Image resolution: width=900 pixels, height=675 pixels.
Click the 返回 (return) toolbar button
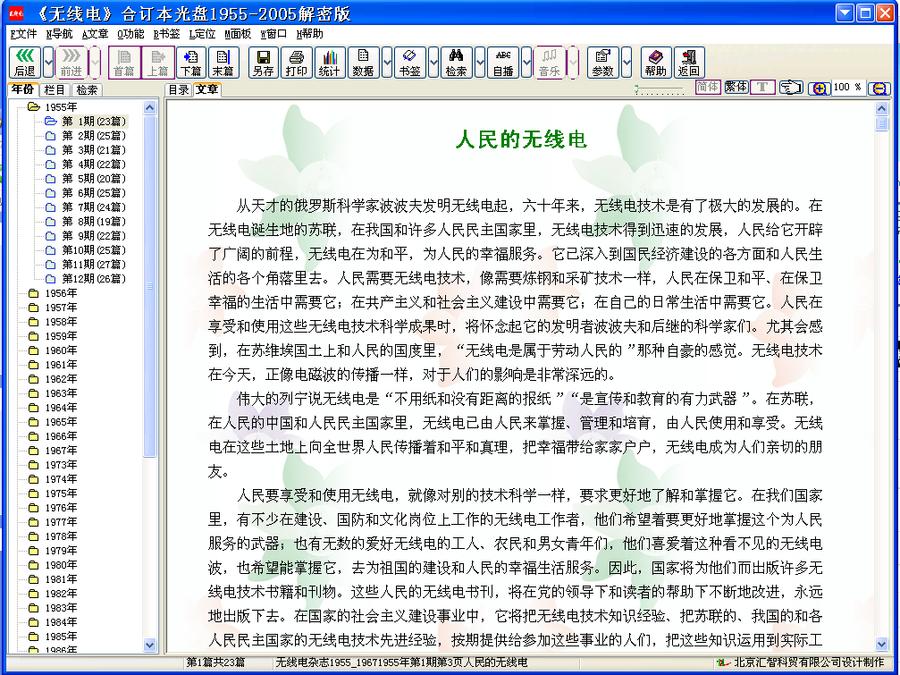(689, 63)
